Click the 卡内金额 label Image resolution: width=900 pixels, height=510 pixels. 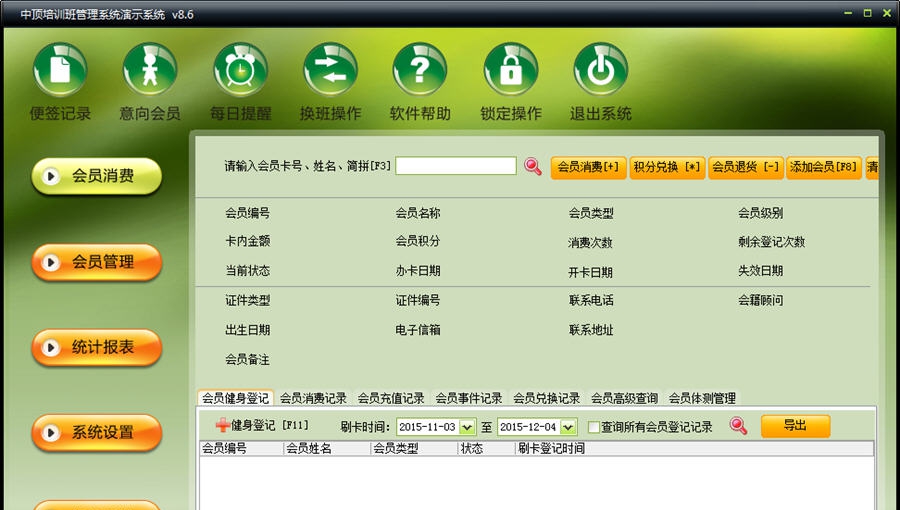click(x=247, y=242)
